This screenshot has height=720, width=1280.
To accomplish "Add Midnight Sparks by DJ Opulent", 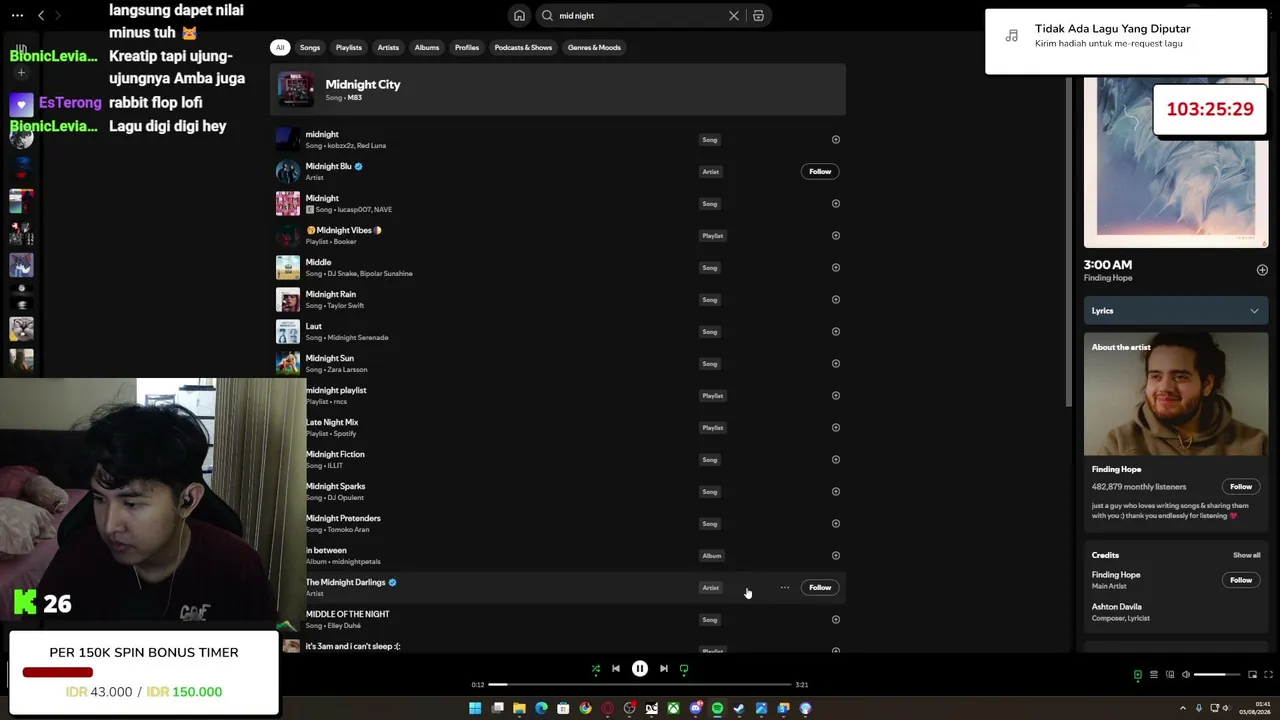I will click(836, 492).
